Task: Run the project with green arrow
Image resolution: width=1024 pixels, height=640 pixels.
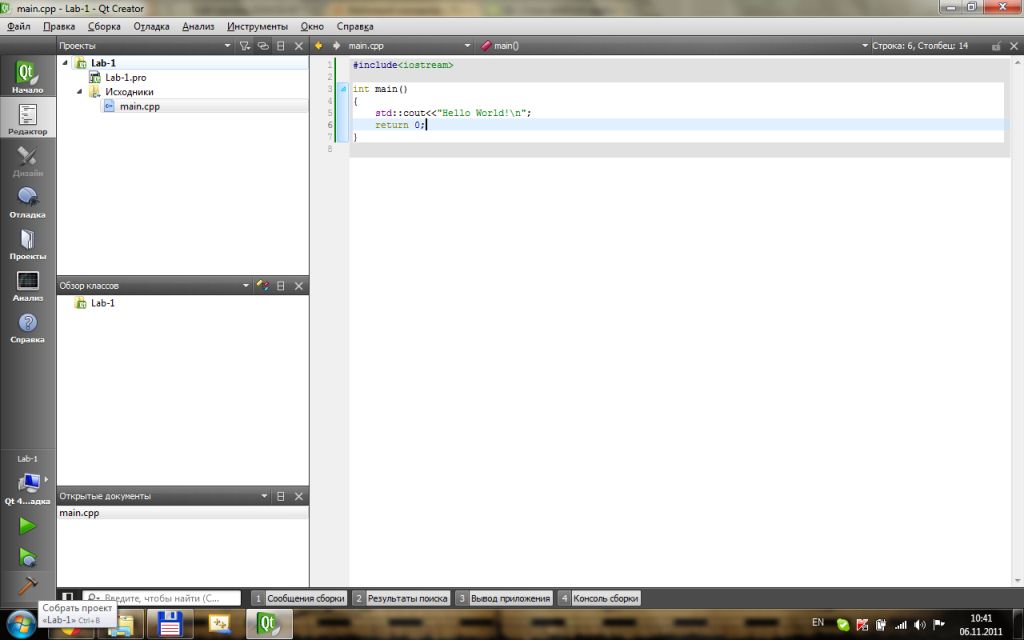Action: (x=27, y=526)
